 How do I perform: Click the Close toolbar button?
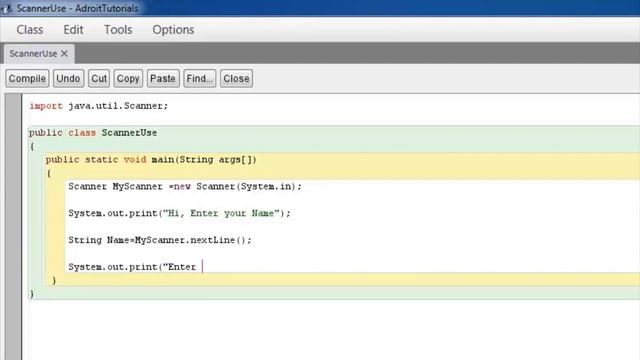coord(236,78)
